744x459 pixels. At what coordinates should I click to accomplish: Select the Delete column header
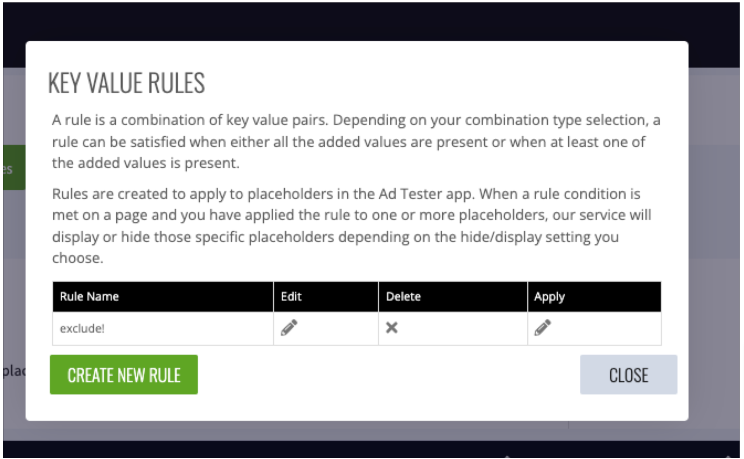(403, 296)
